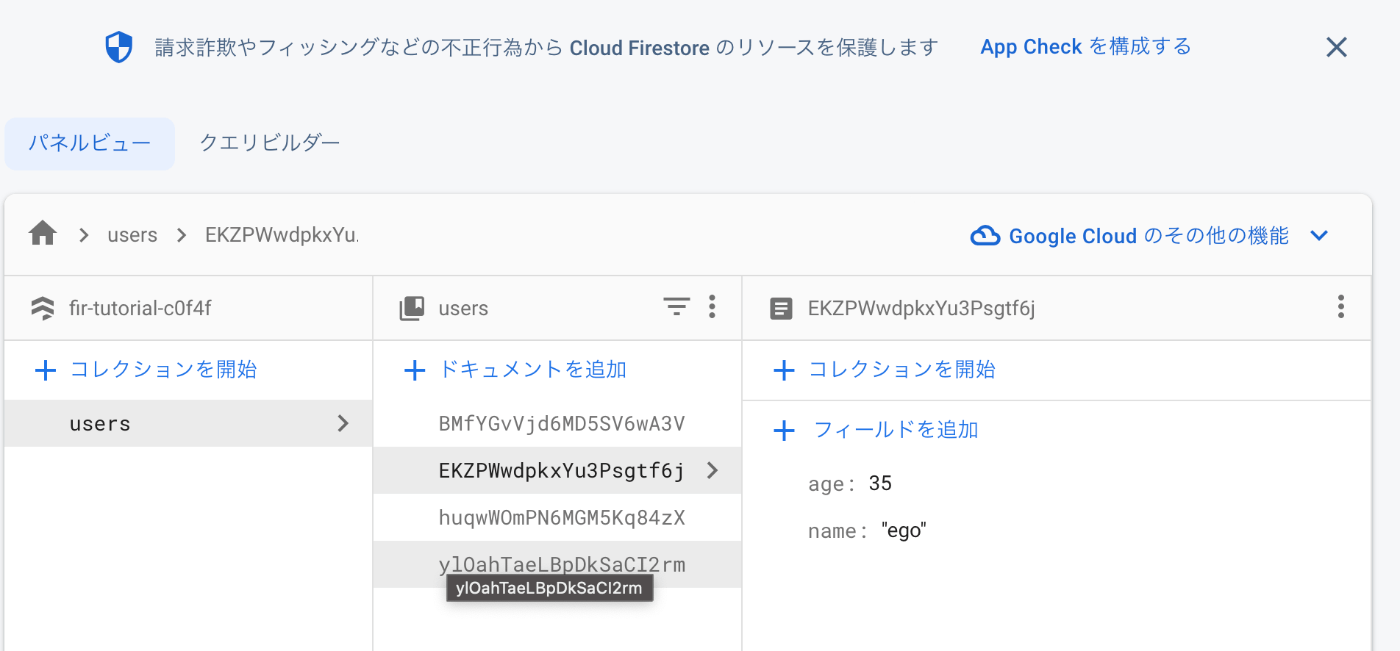Viewport: 1400px width, 651px height.
Task: Dismiss the App Check banner
Action: [1336, 47]
